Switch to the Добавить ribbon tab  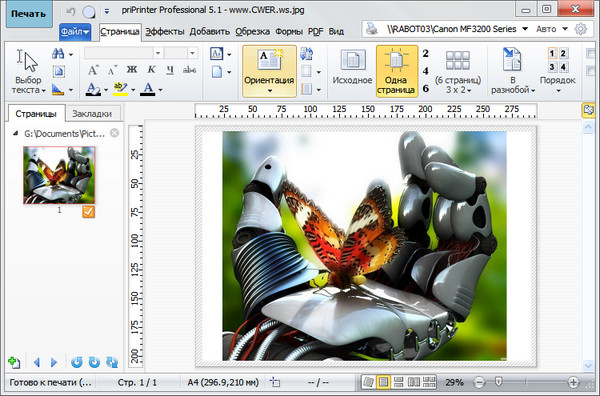click(210, 32)
